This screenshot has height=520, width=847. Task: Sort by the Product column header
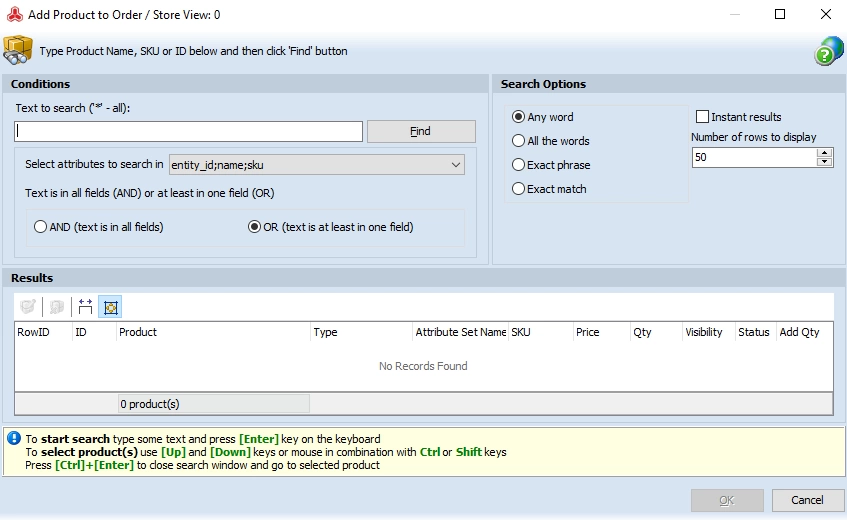click(x=213, y=332)
